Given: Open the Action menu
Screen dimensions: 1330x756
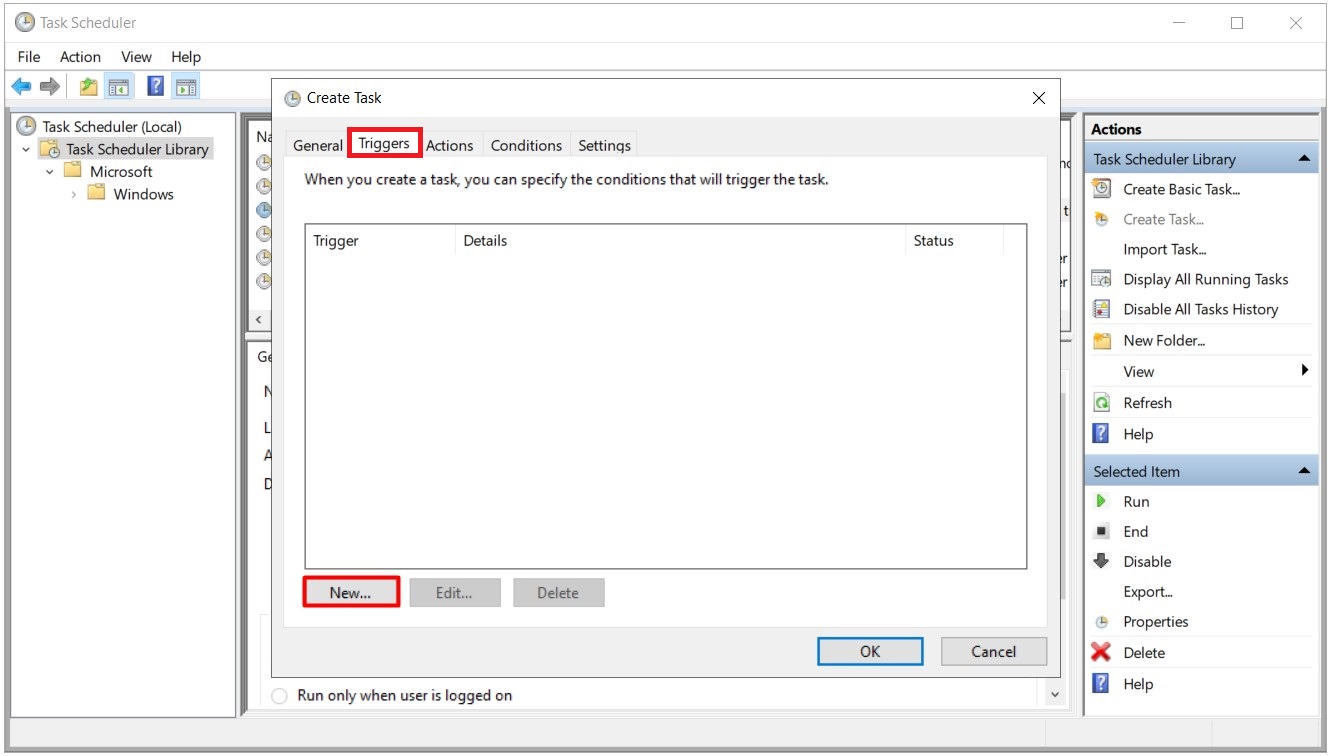Looking at the screenshot, I should (80, 57).
